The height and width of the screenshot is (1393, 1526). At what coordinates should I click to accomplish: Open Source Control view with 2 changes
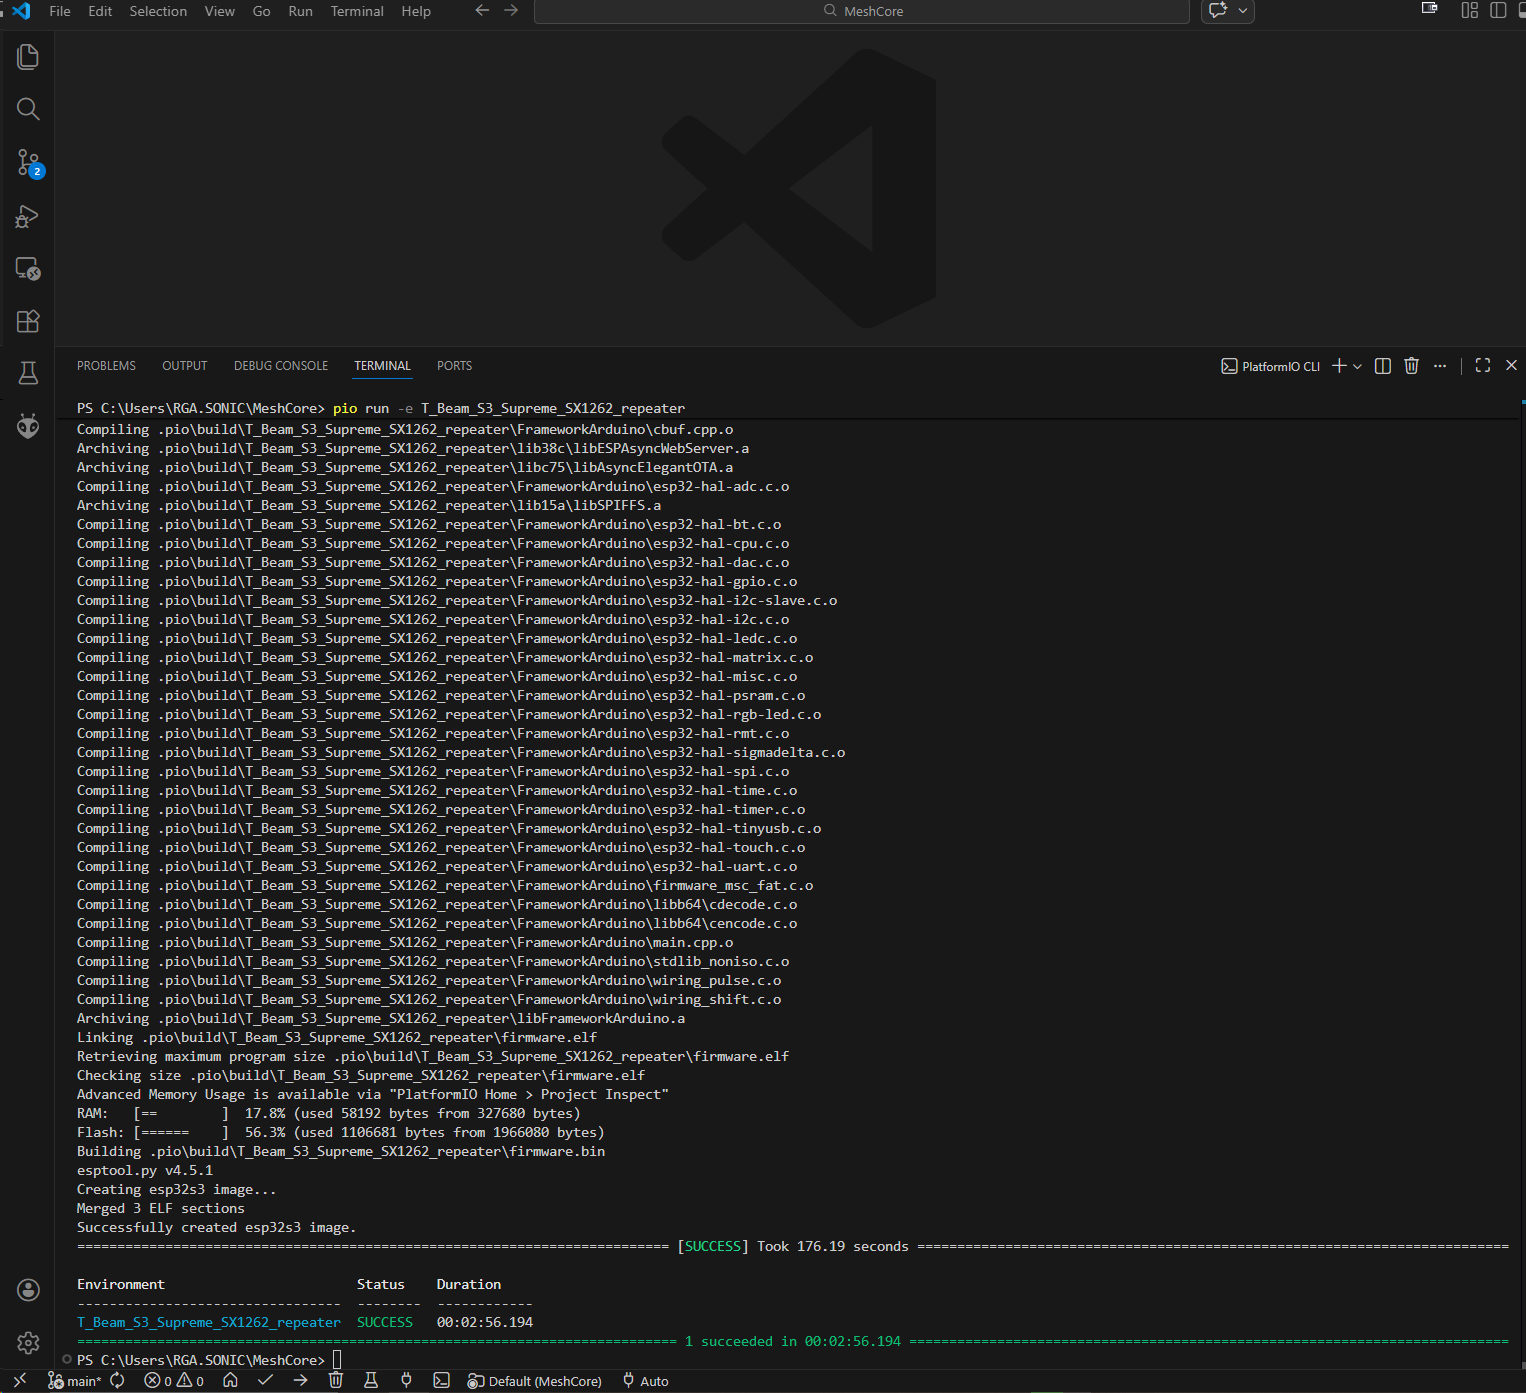(x=28, y=162)
